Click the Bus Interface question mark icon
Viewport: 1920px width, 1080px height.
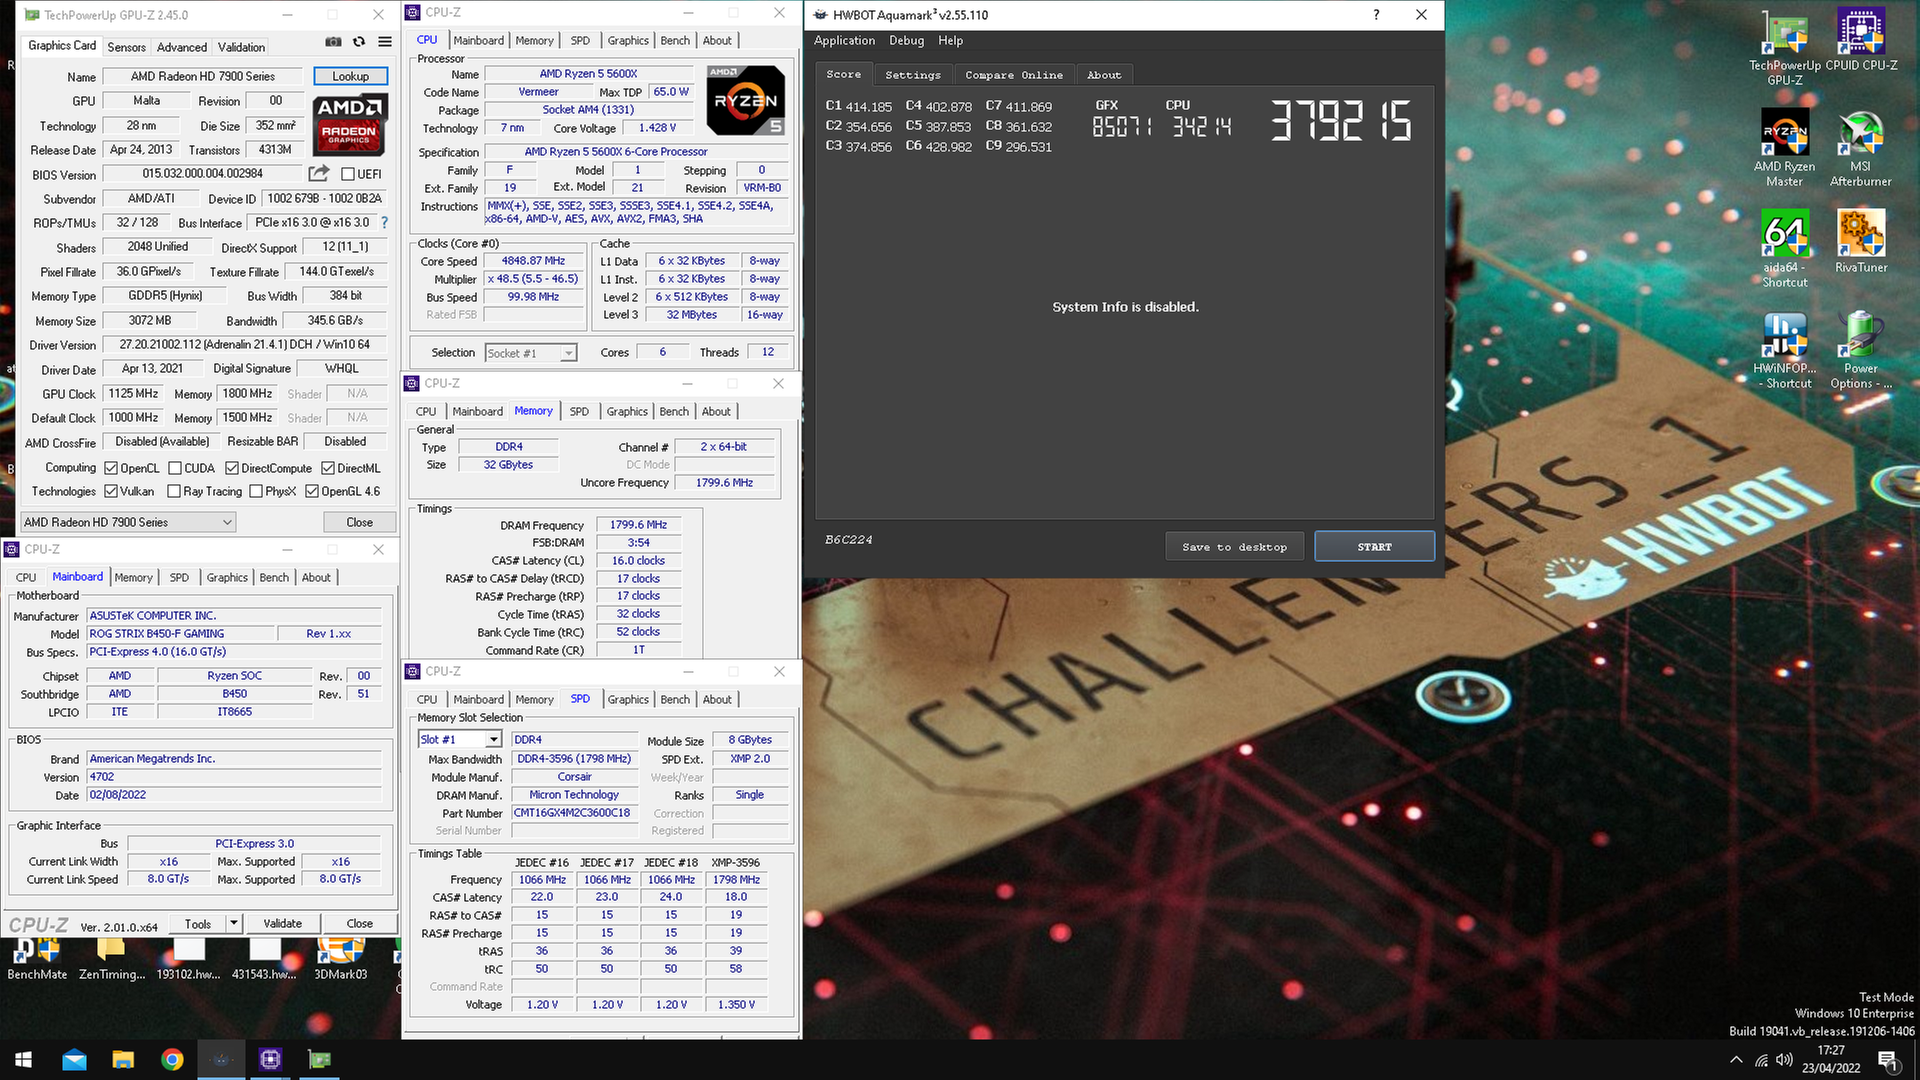point(384,222)
